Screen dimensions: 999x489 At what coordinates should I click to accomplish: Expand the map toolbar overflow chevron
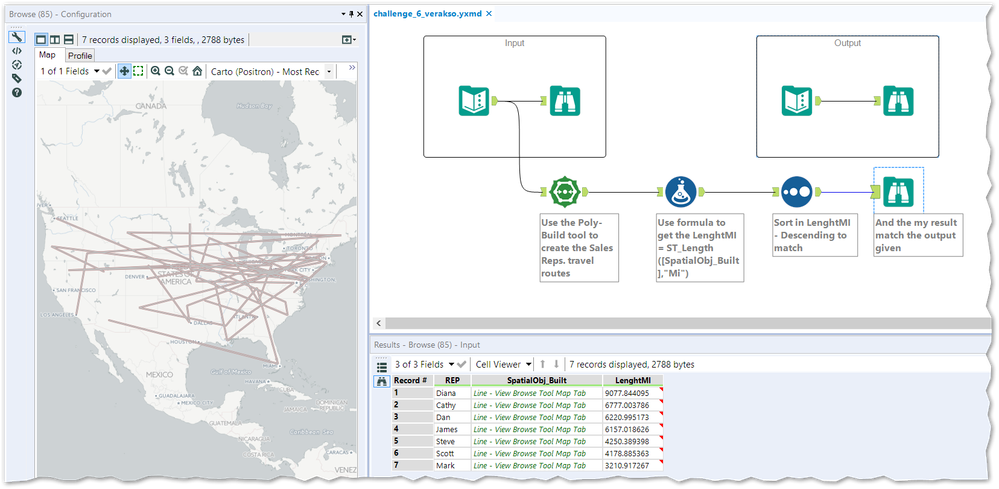tap(352, 67)
